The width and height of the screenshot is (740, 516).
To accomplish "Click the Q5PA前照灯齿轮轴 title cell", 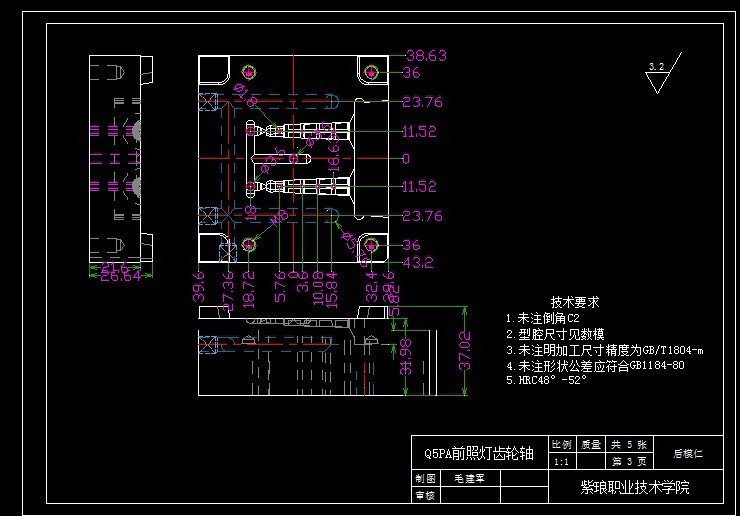I will point(479,453).
